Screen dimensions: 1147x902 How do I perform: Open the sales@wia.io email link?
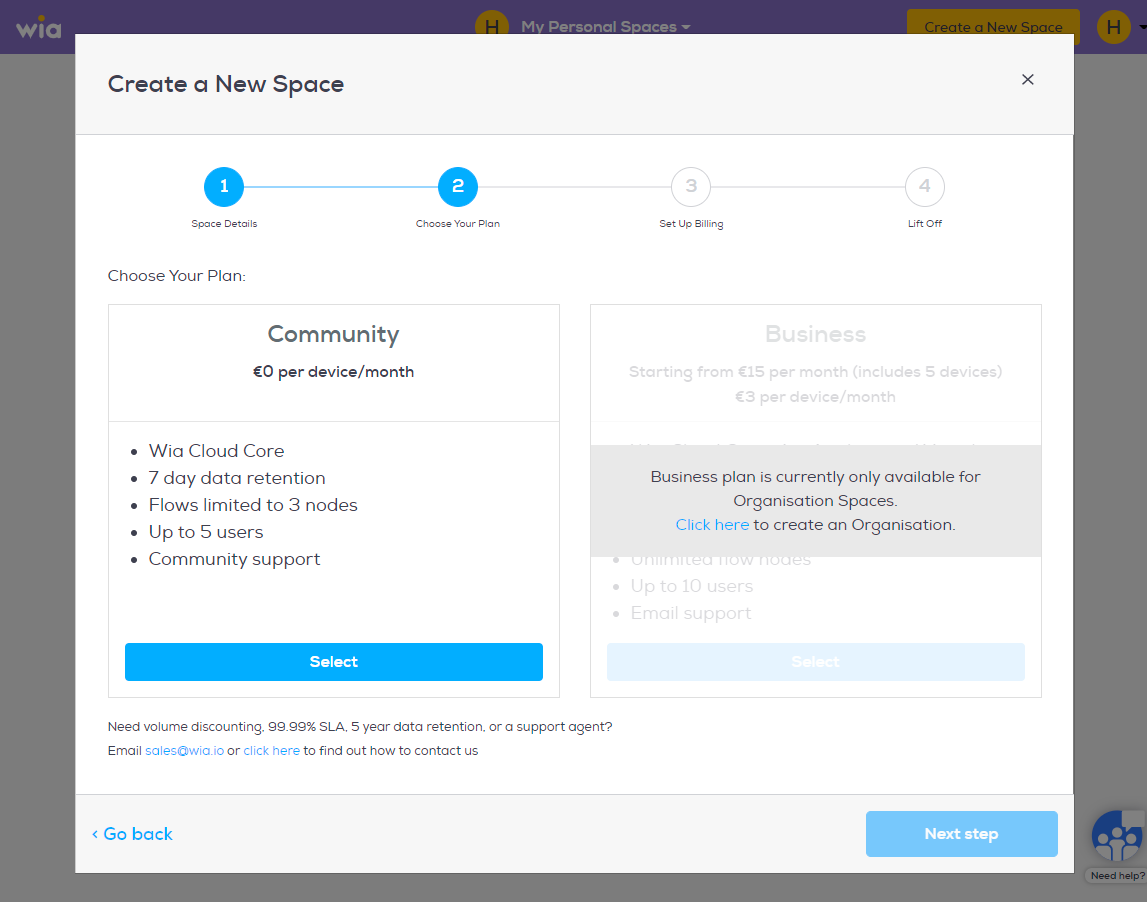coord(184,751)
